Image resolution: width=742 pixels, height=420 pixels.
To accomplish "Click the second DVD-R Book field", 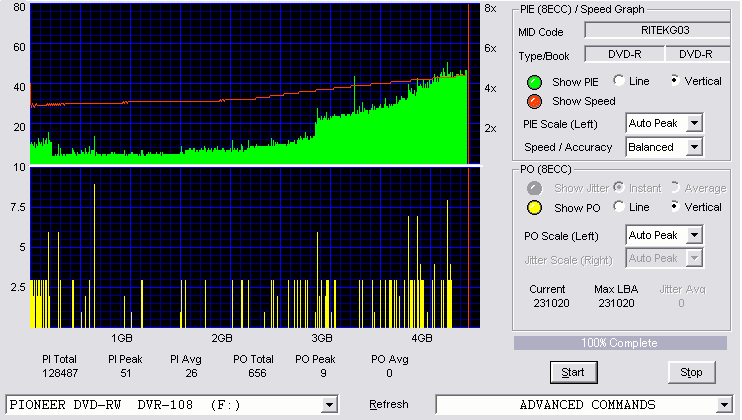I will pyautogui.click(x=698, y=54).
